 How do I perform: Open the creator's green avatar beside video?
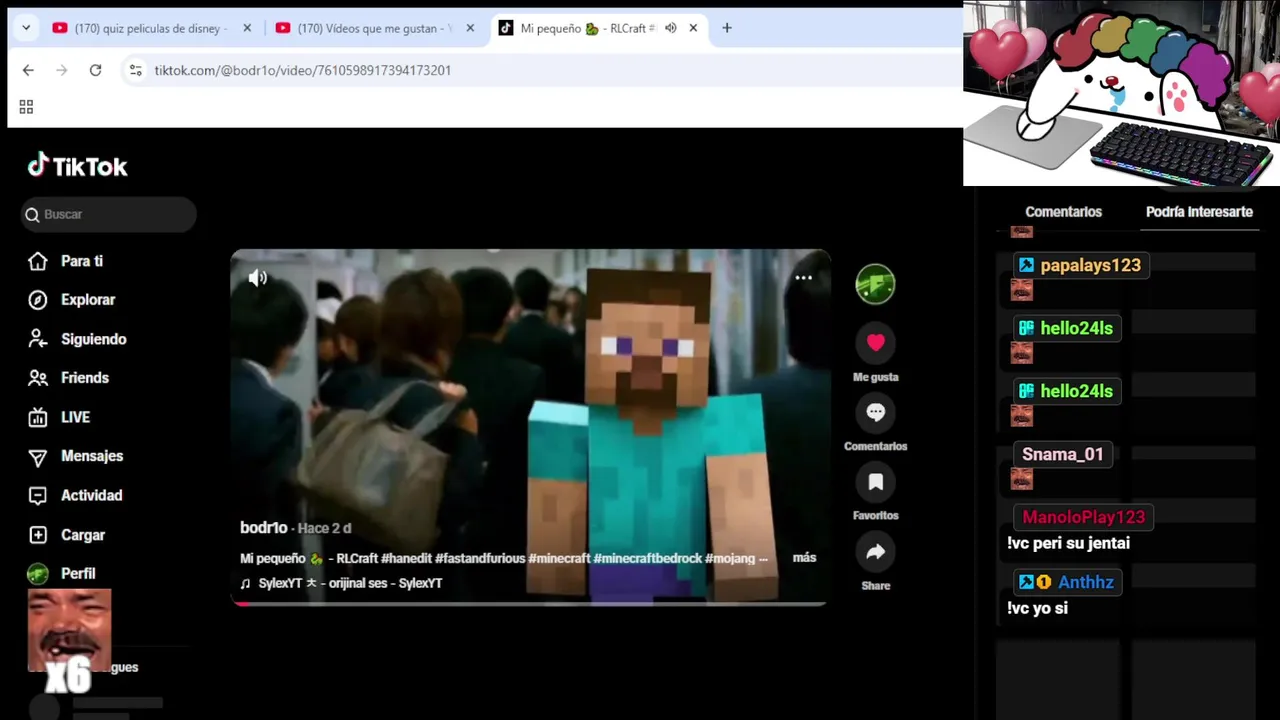click(x=875, y=284)
